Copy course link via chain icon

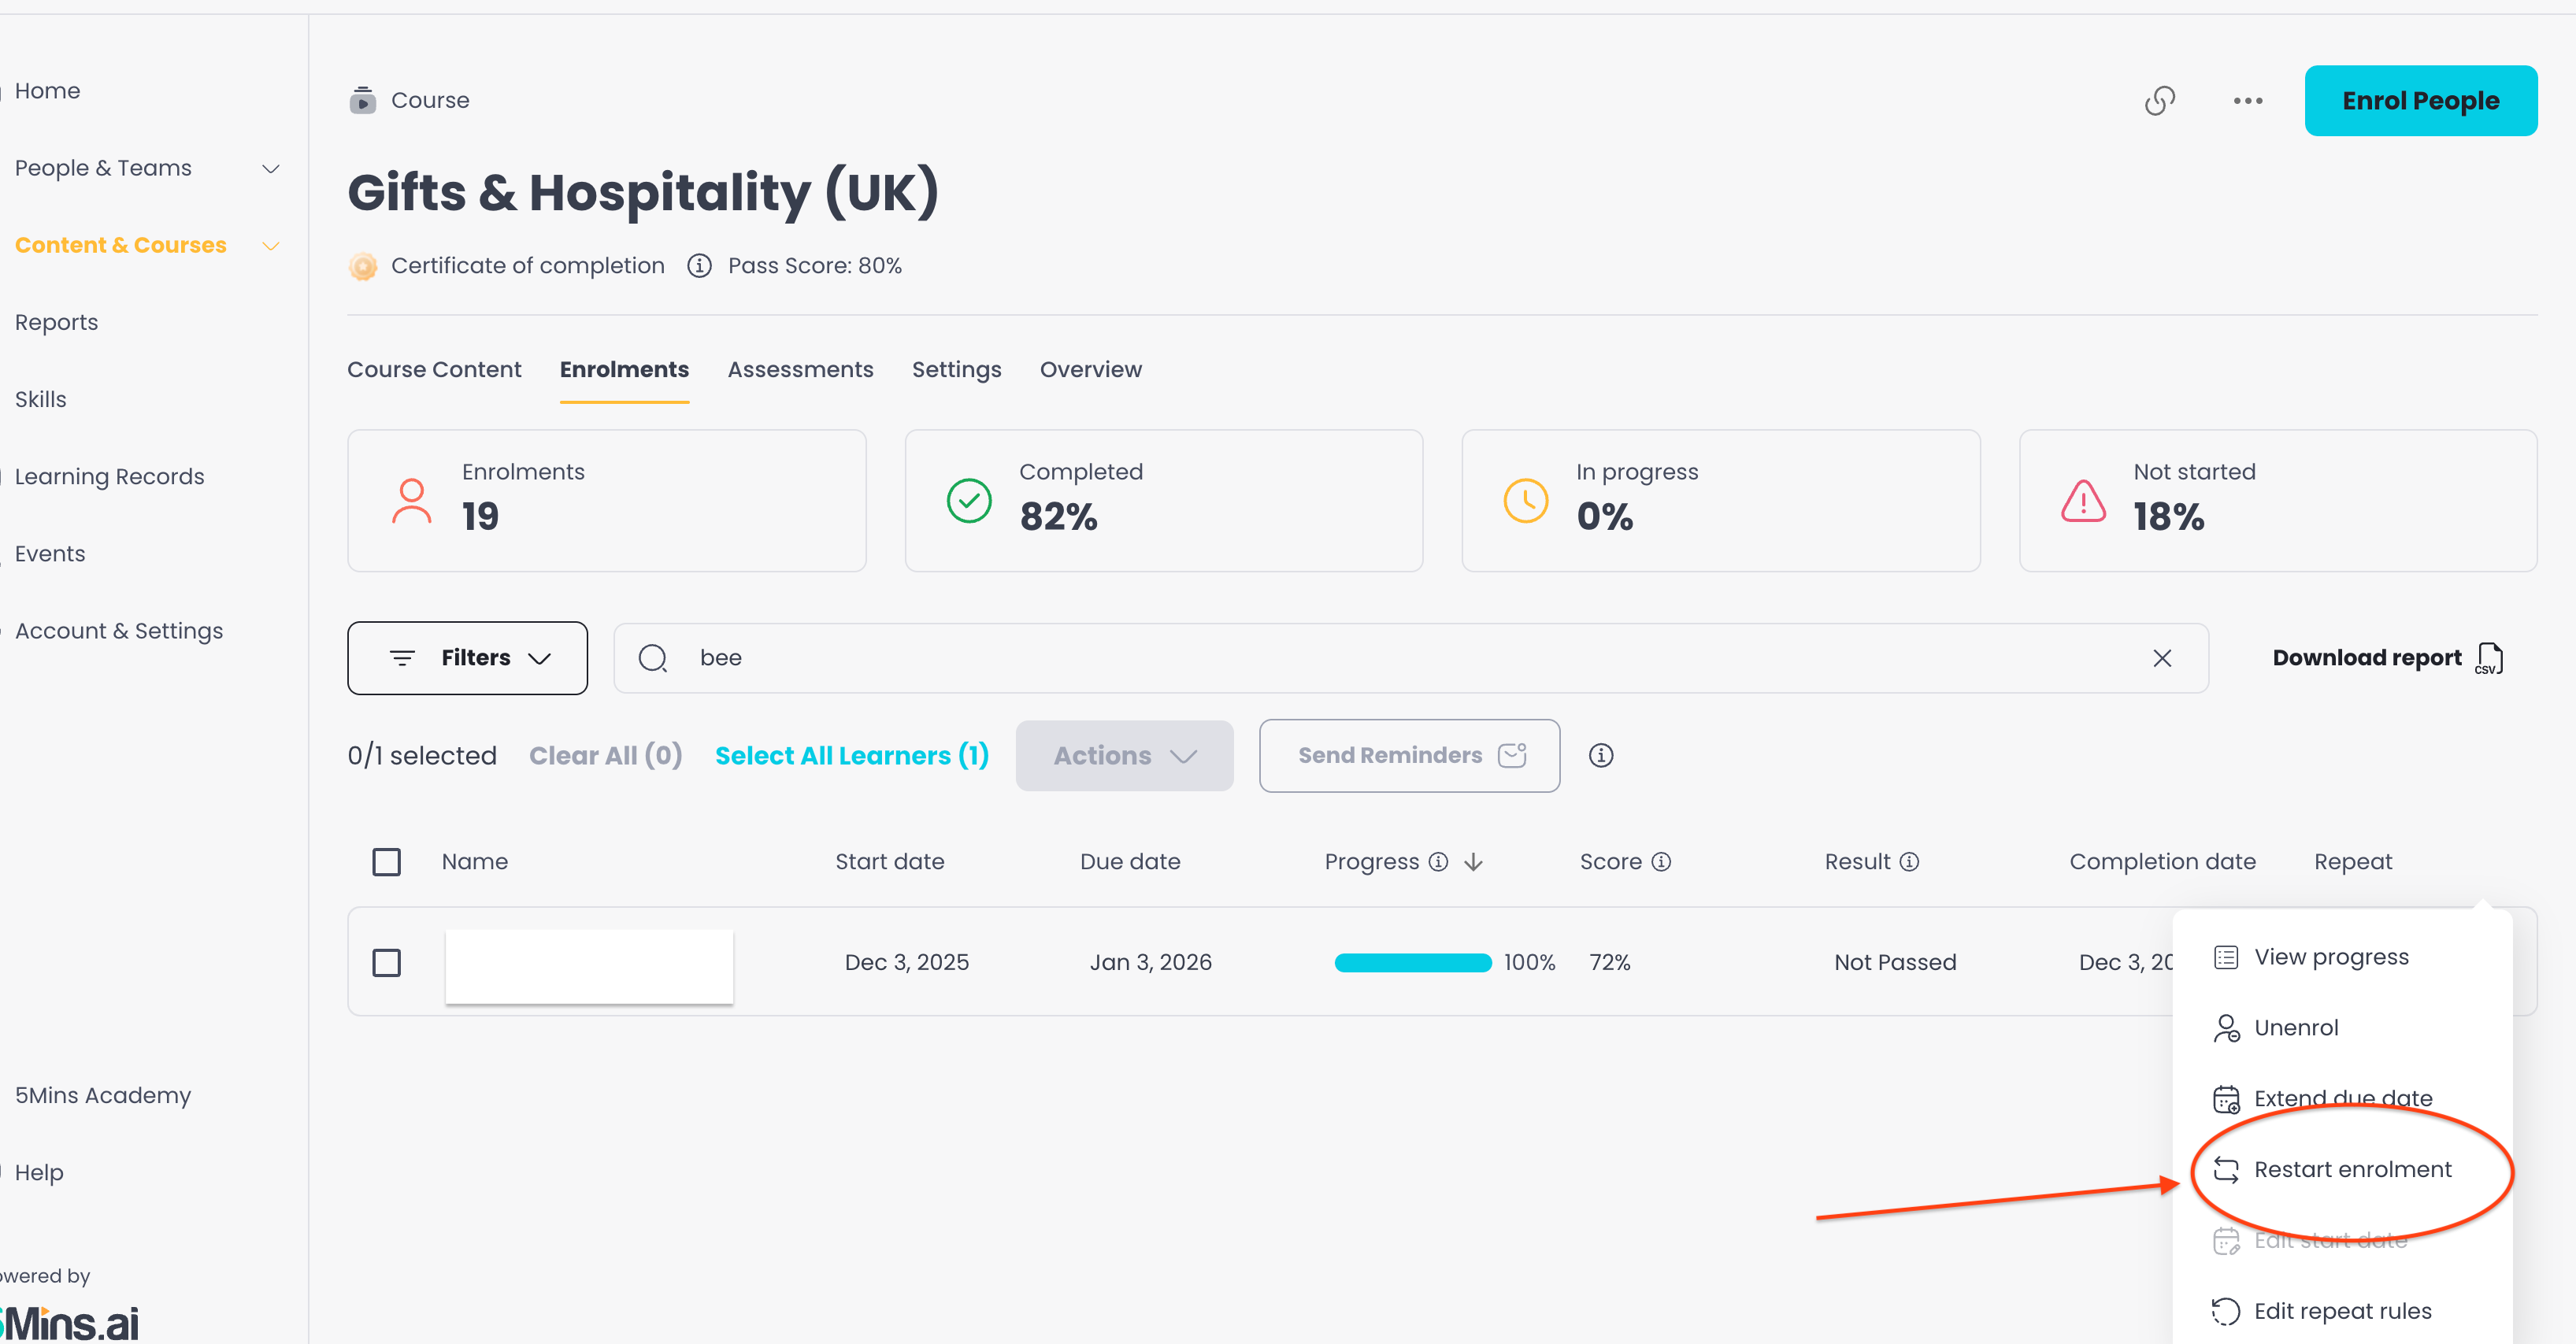[x=2159, y=101]
